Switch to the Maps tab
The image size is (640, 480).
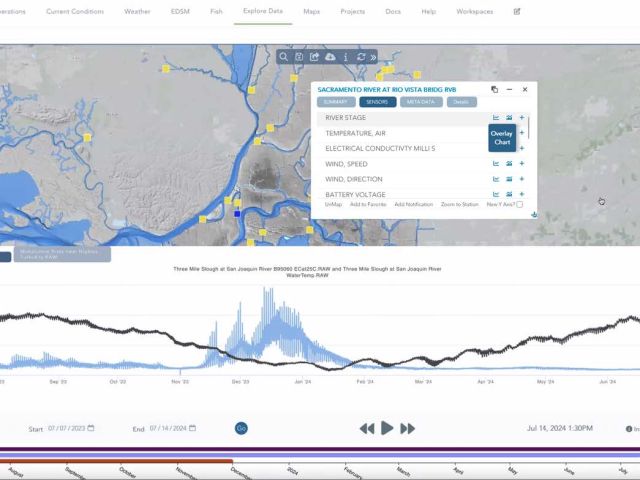point(312,12)
